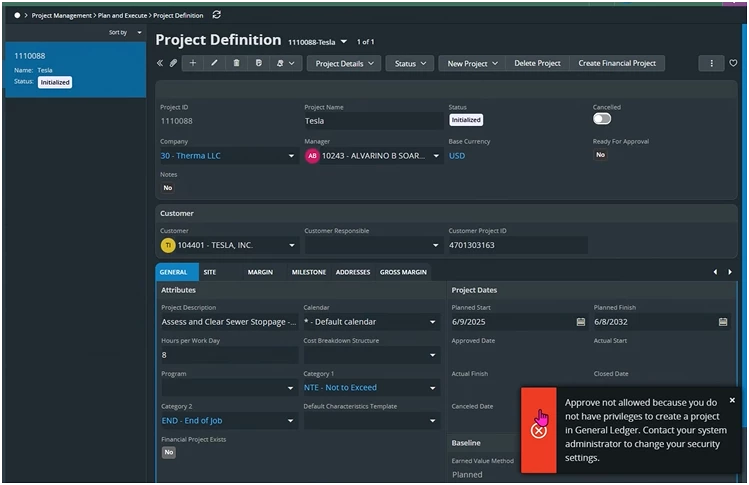Click the refresh icon beside the breadcrumb
Viewport: 749px width, 485px height.
click(217, 15)
